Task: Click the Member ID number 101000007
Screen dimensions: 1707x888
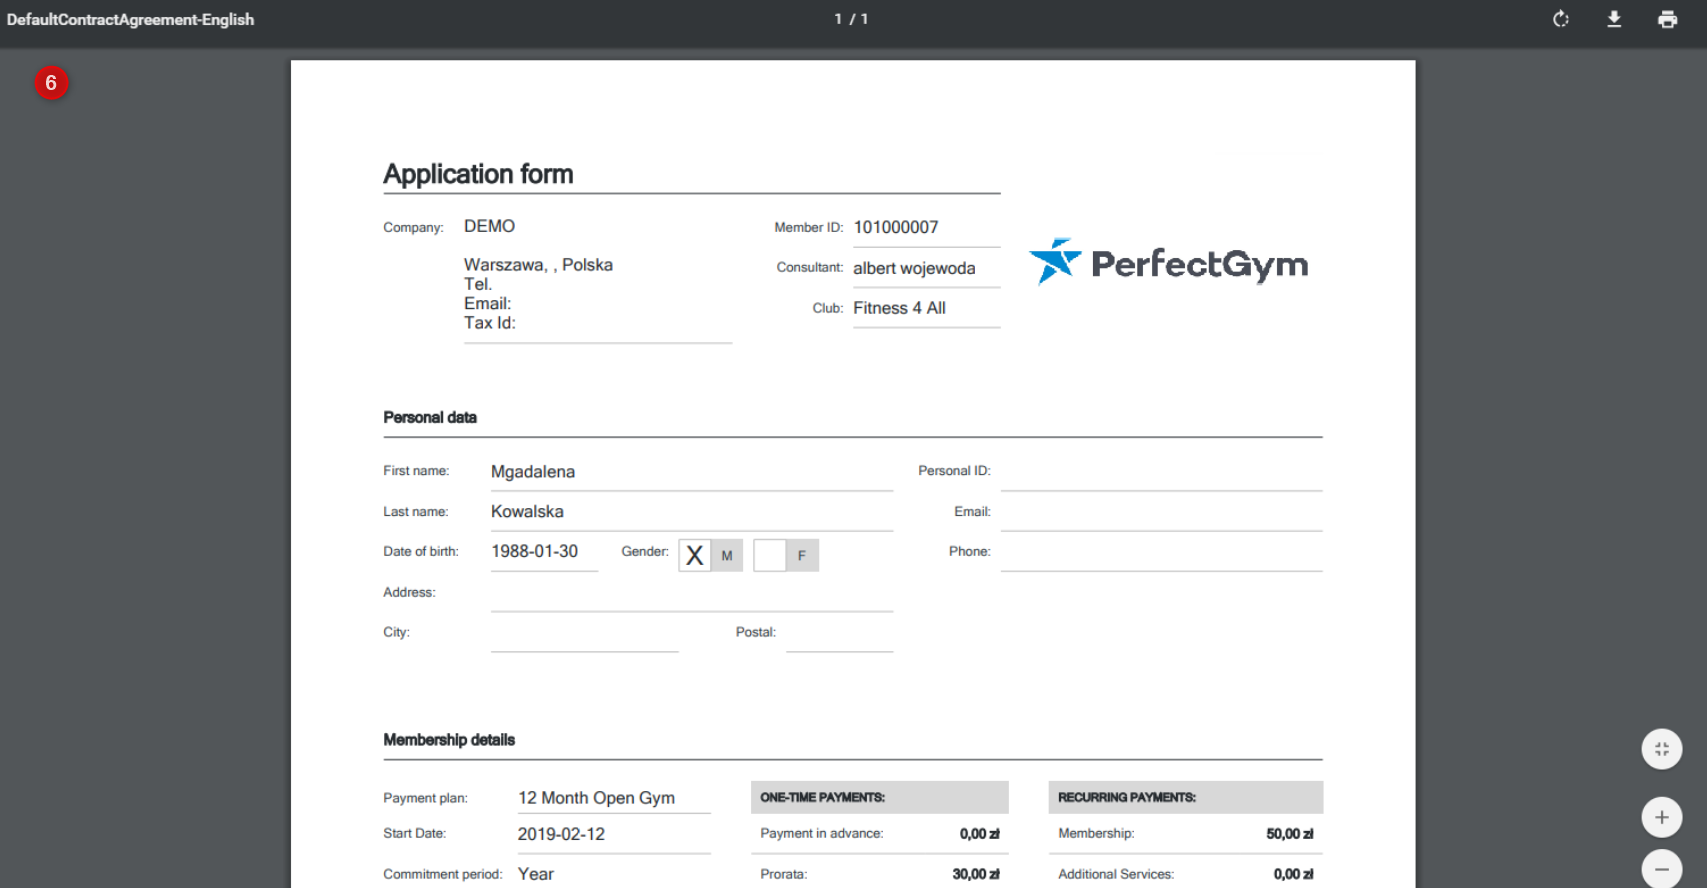Action: point(896,228)
